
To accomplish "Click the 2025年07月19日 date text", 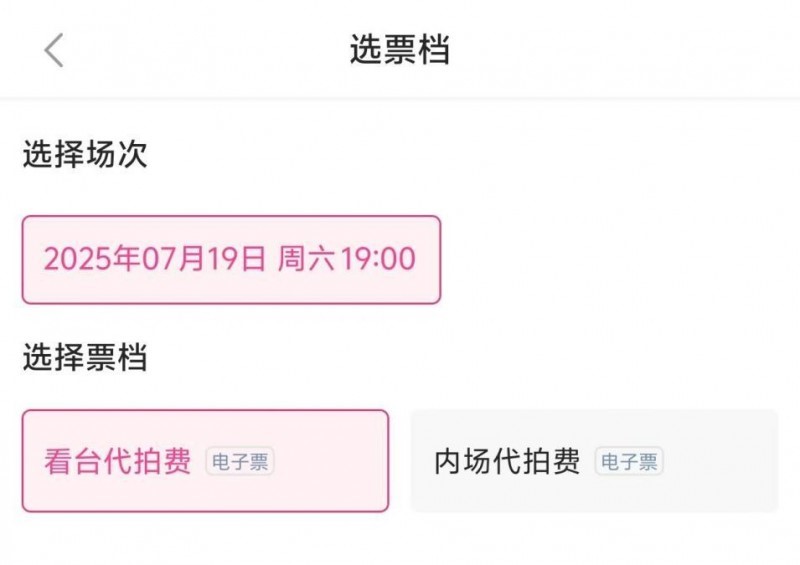I will click(x=155, y=260).
